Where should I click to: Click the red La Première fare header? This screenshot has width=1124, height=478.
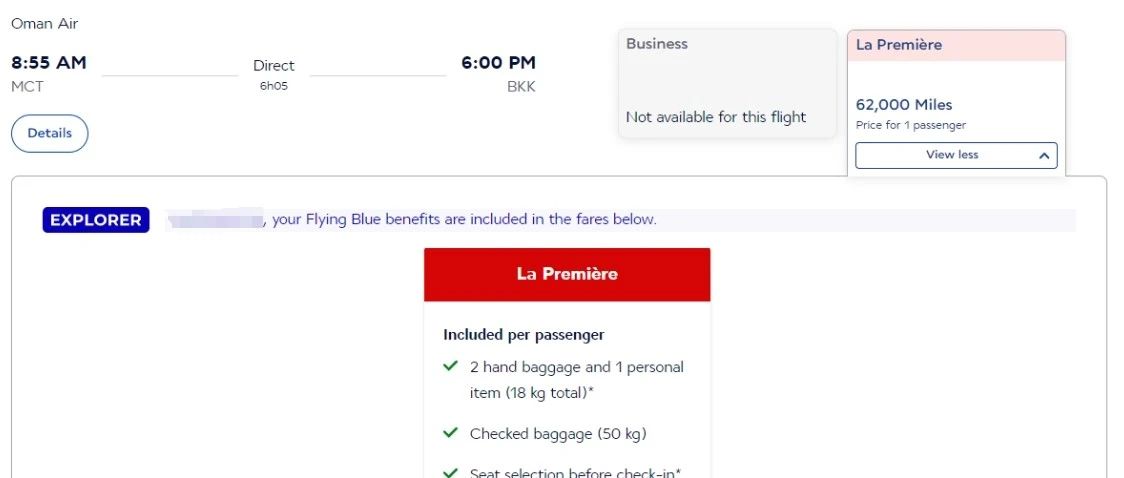coord(567,274)
